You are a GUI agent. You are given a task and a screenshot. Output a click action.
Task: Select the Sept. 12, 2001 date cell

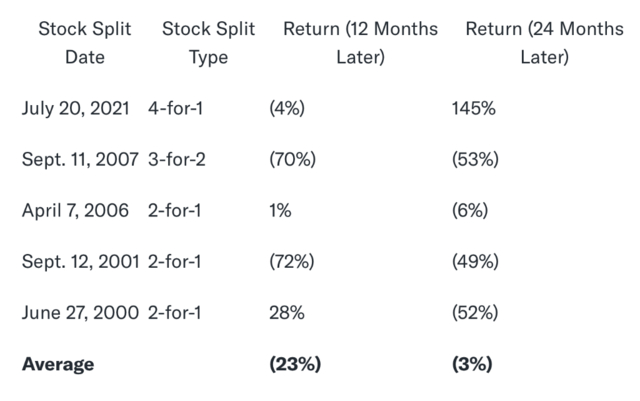[x=79, y=261]
